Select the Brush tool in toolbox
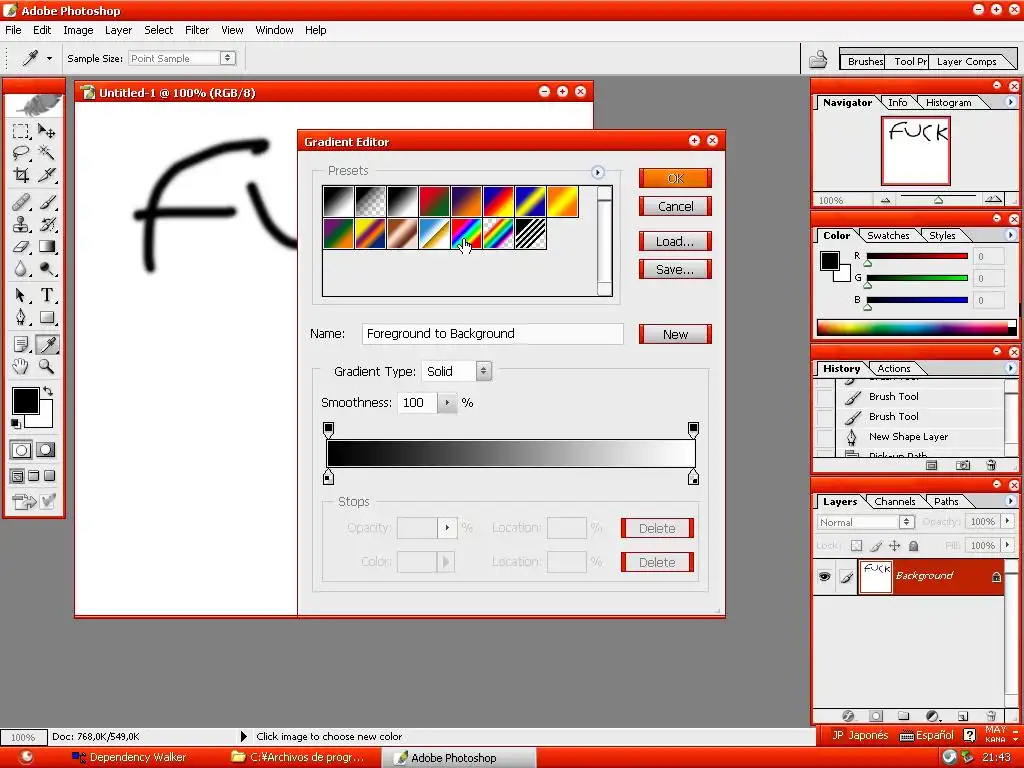The width and height of the screenshot is (1024, 768). click(x=46, y=202)
